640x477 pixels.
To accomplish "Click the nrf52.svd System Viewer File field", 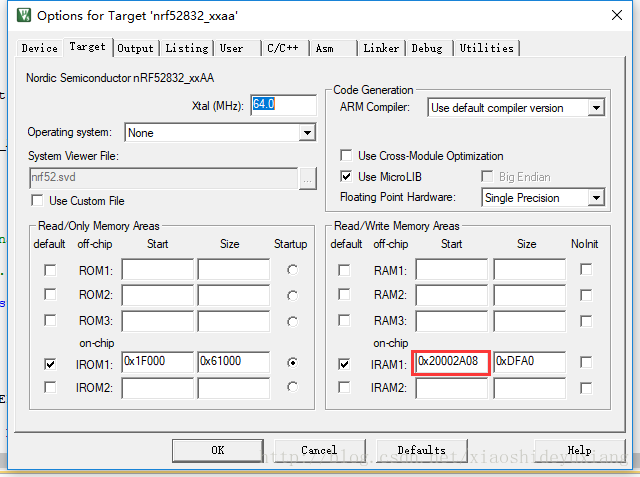I will pyautogui.click(x=164, y=178).
